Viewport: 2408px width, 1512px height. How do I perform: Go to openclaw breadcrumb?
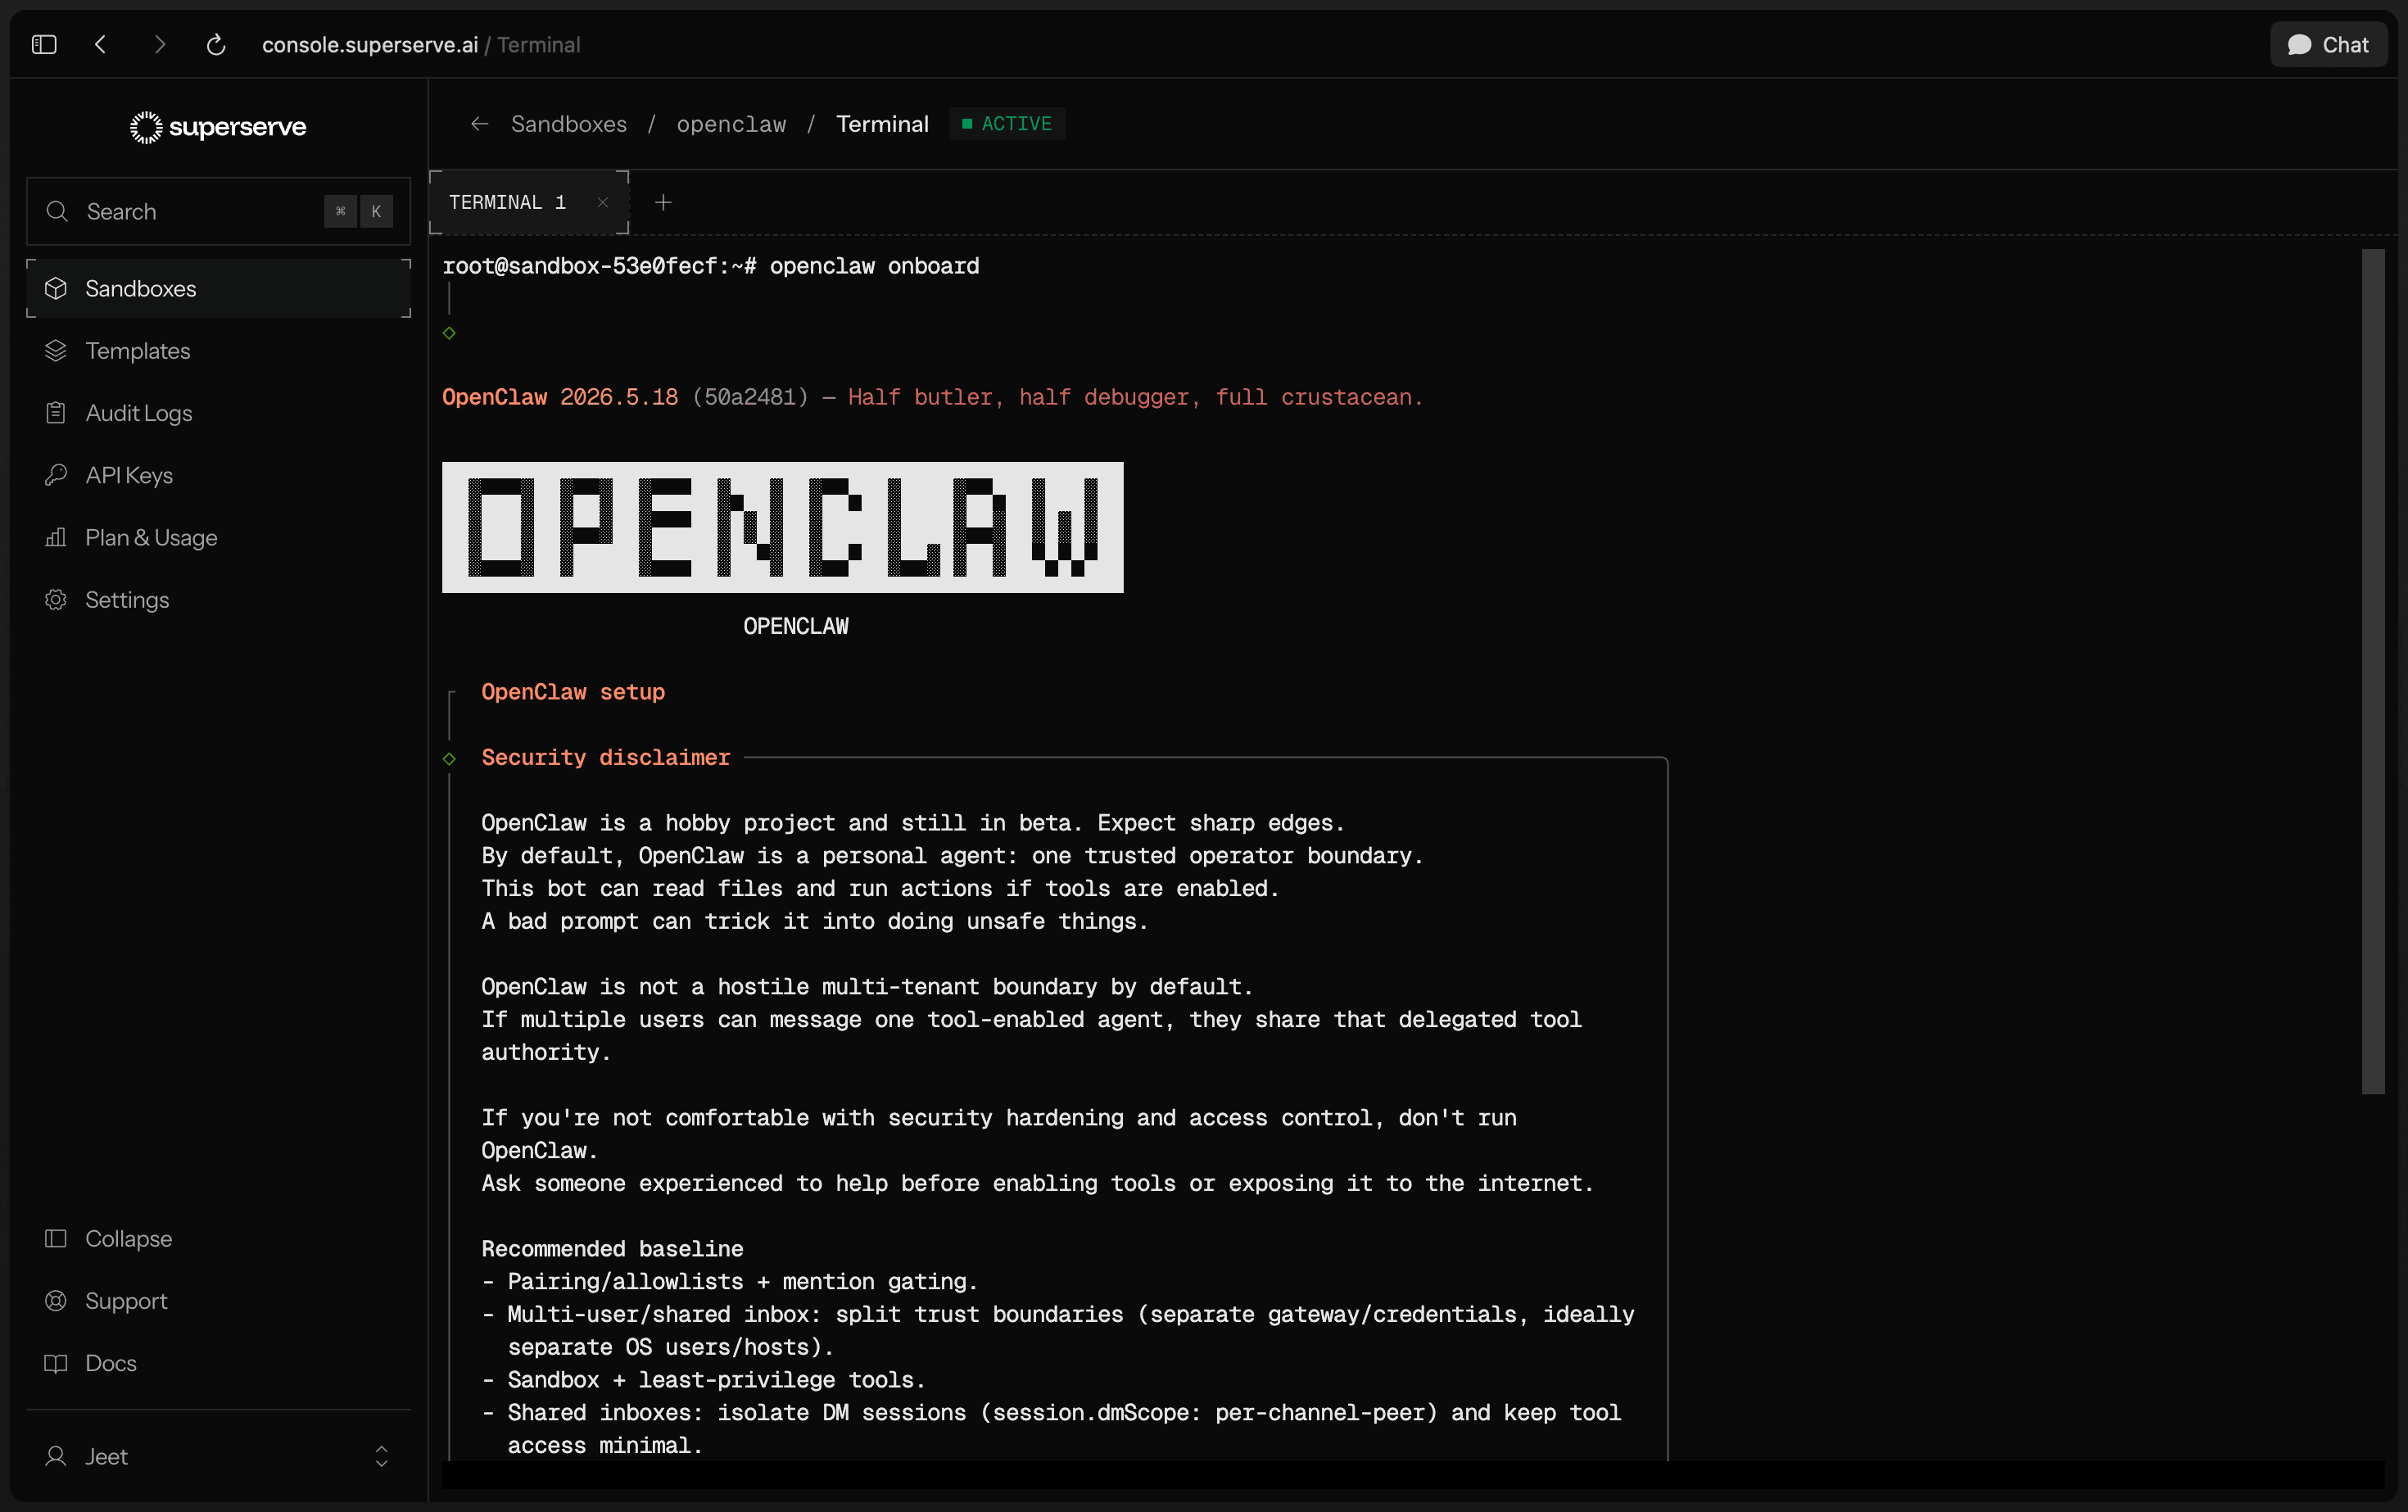pyautogui.click(x=731, y=124)
